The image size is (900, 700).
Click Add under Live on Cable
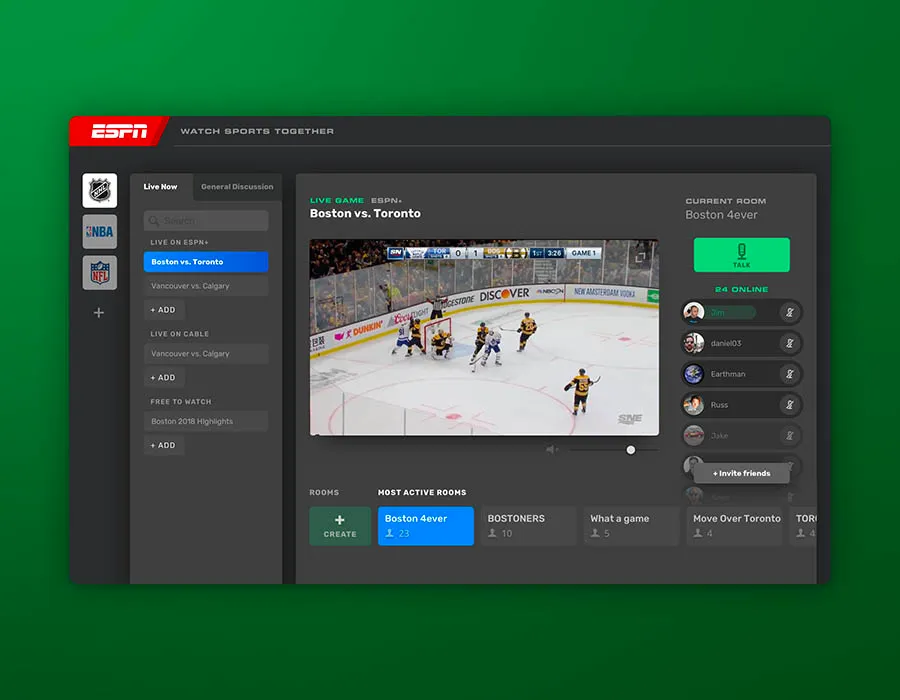(x=164, y=378)
